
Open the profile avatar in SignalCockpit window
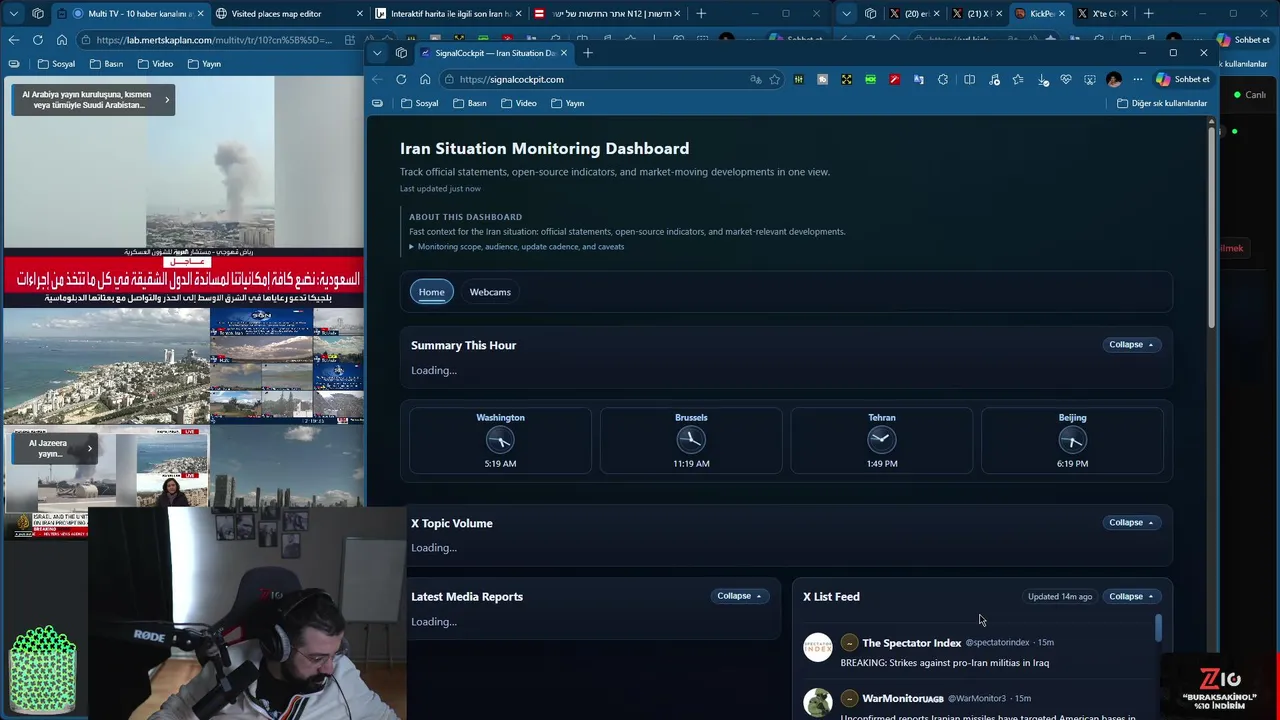(x=1114, y=79)
